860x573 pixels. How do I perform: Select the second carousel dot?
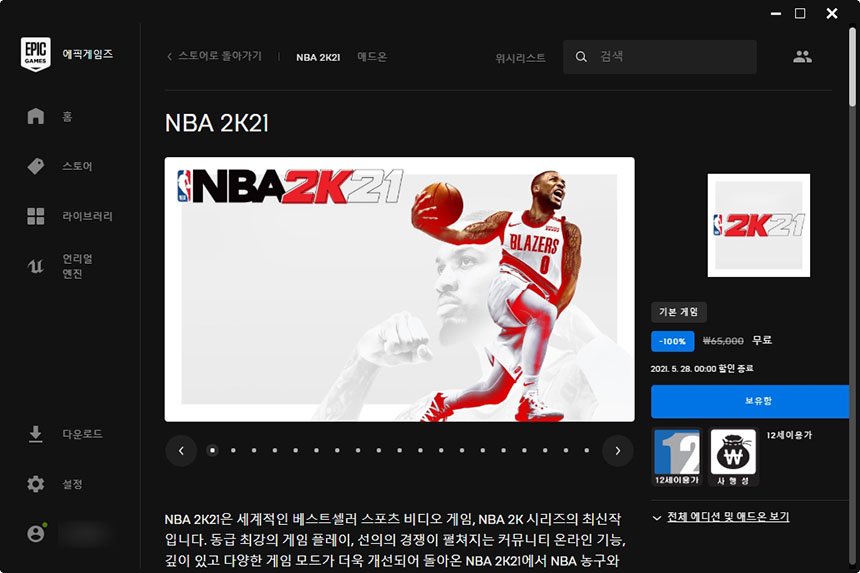click(233, 450)
